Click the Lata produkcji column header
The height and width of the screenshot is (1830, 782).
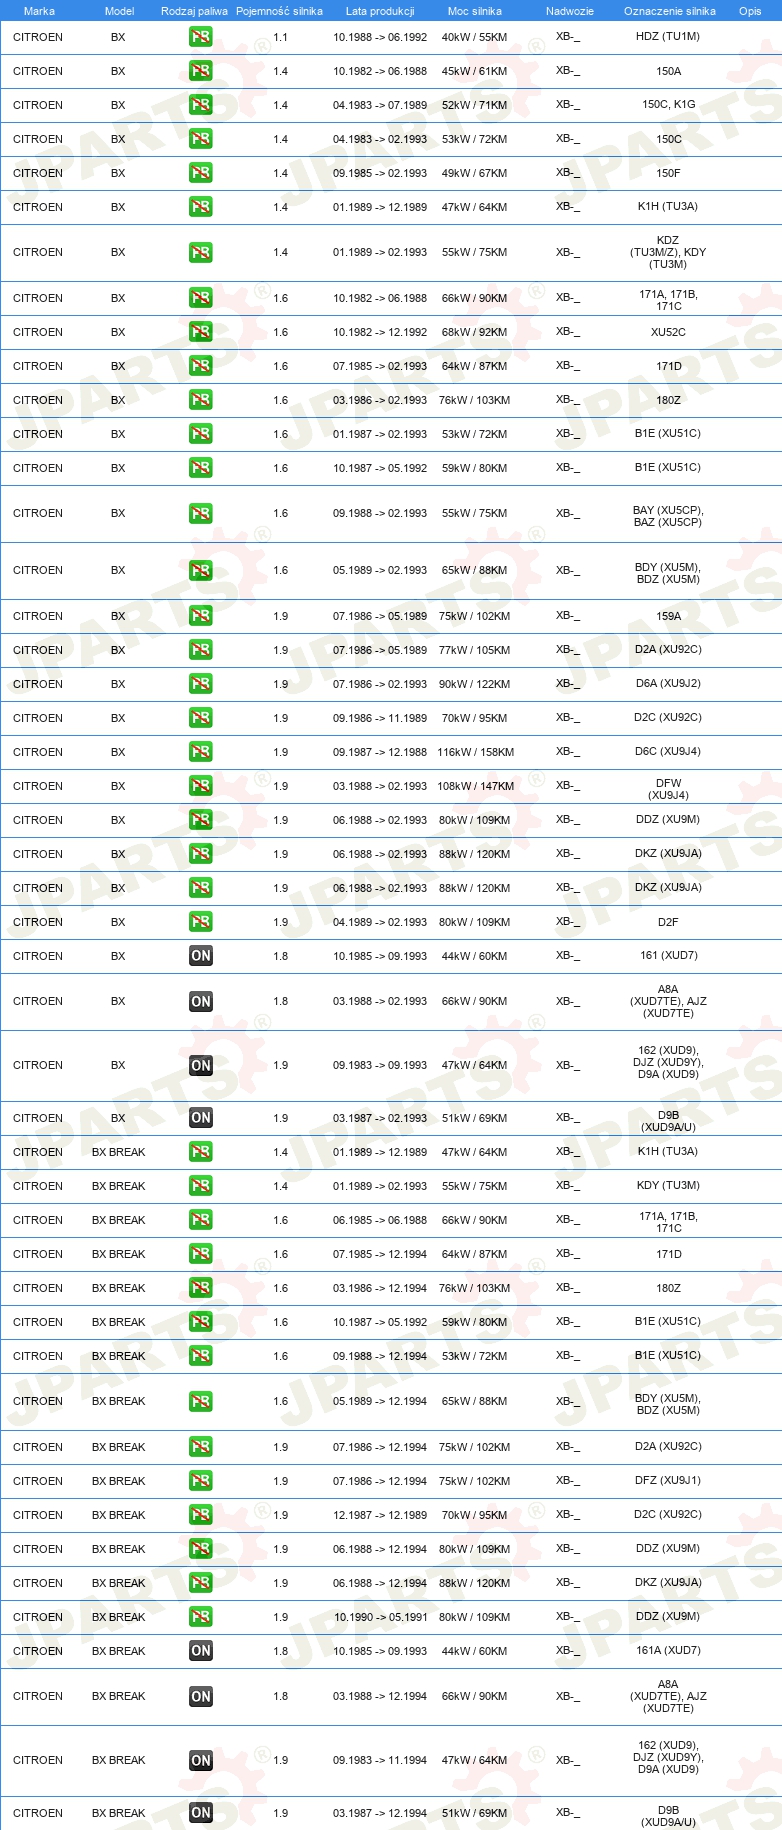tap(380, 11)
